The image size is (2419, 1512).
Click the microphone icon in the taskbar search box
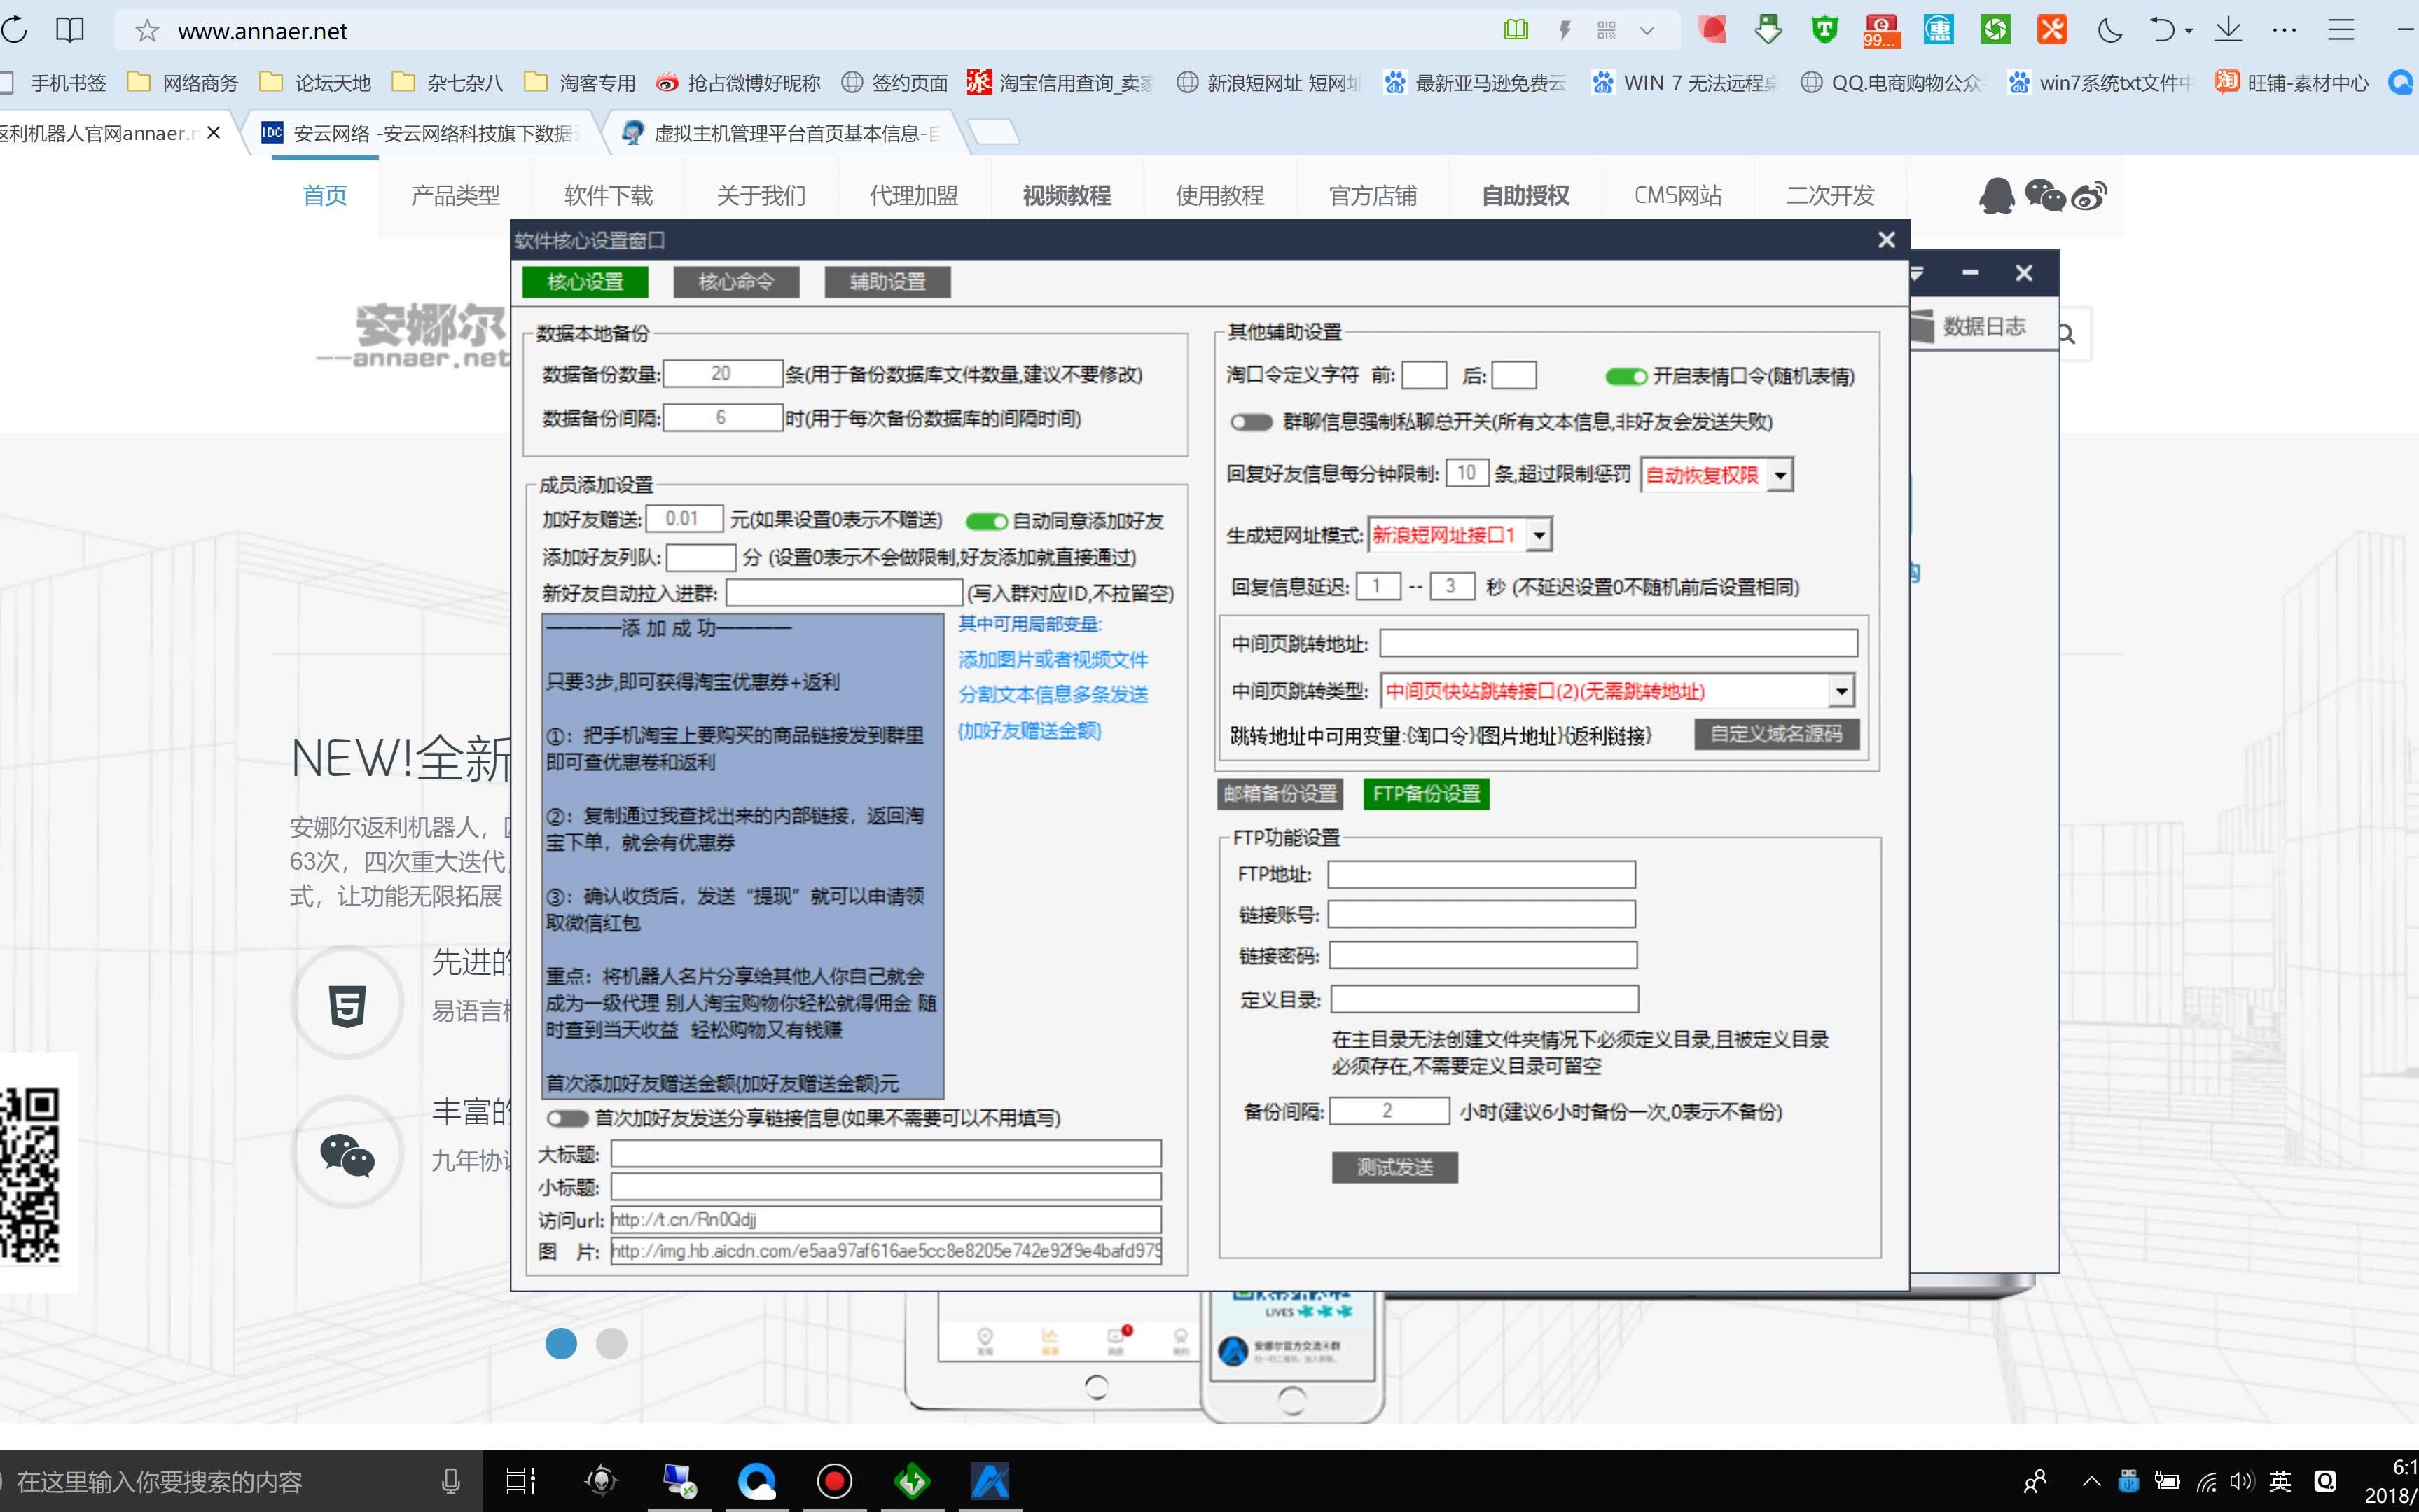451,1481
